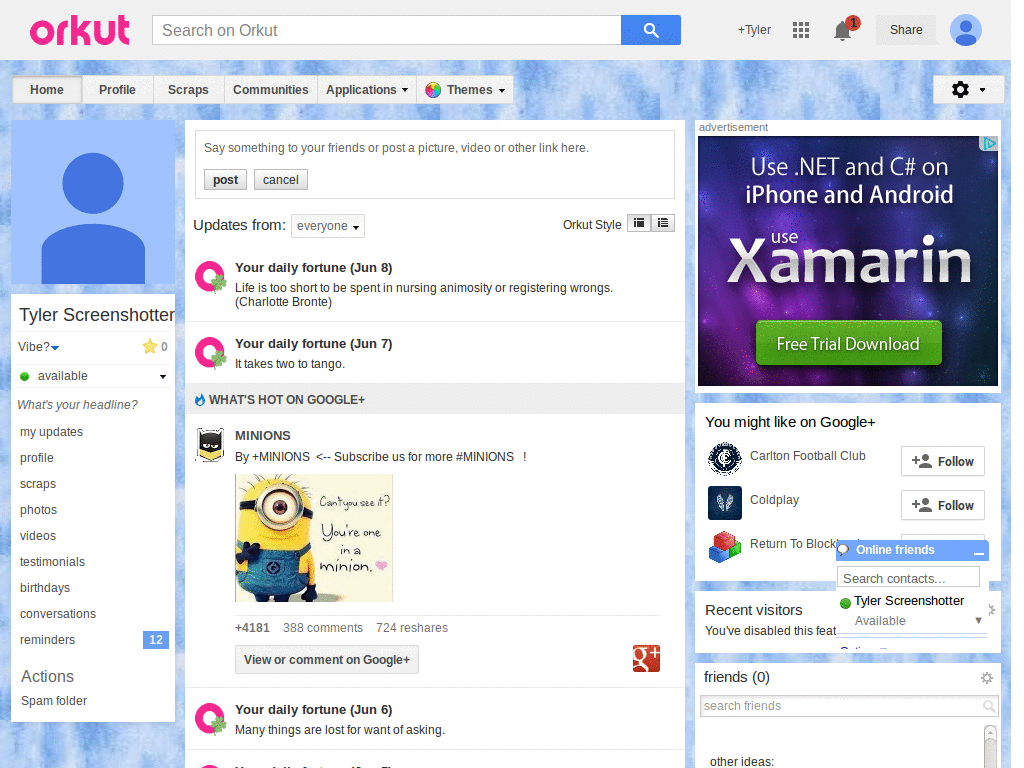Viewport: 1024px width, 768px height.
Task: Click the +Tyler header link
Action: (x=754, y=30)
